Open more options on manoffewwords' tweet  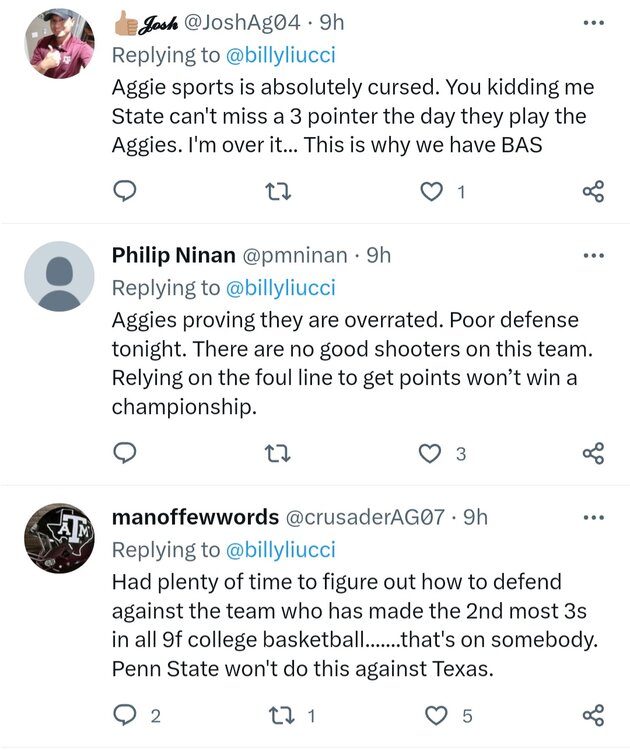click(x=593, y=517)
